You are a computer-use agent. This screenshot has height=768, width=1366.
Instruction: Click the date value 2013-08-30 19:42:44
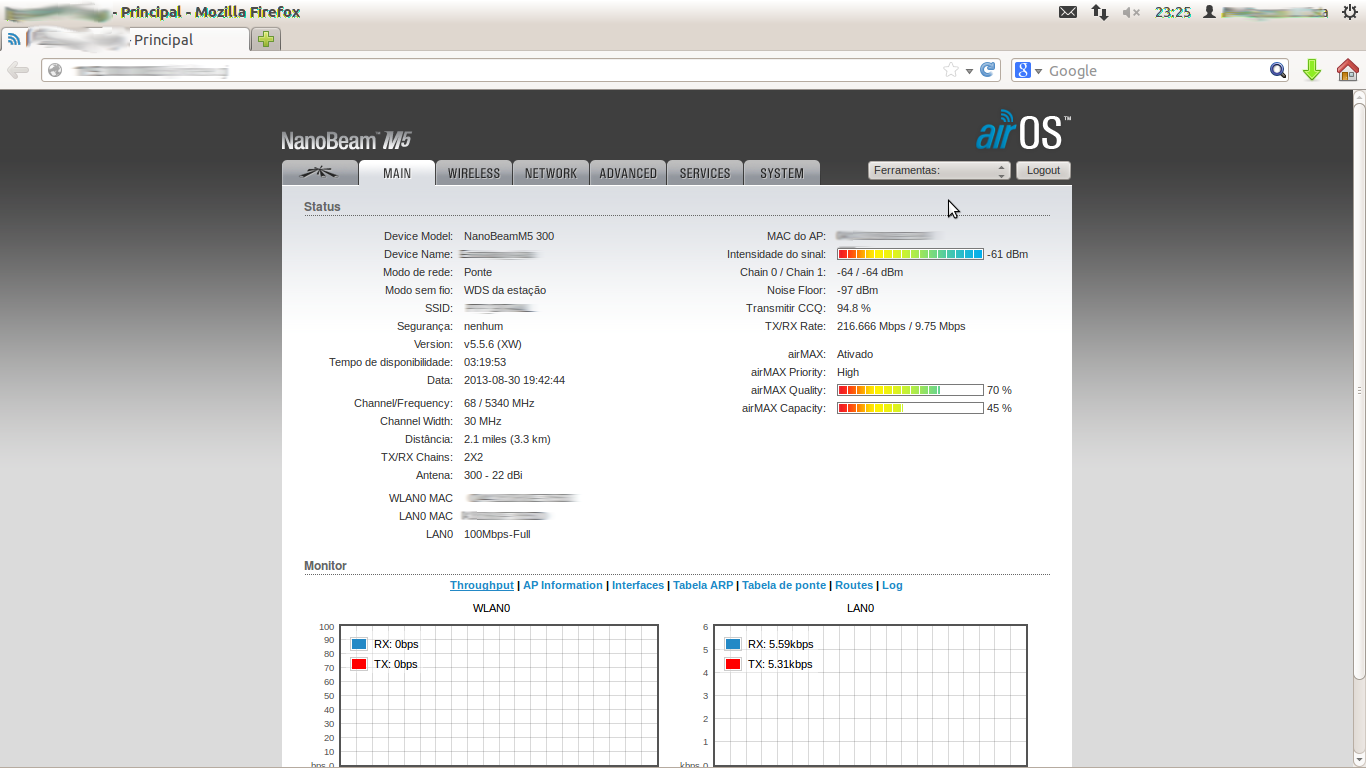tap(514, 380)
